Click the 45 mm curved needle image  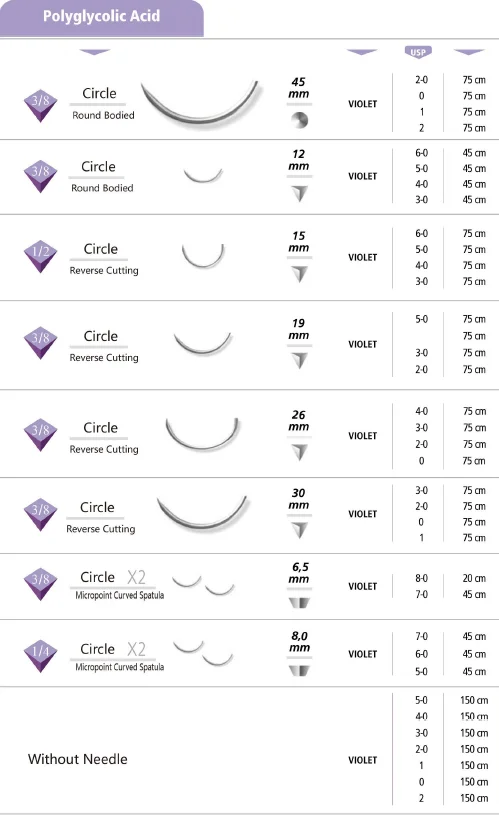pos(200,101)
